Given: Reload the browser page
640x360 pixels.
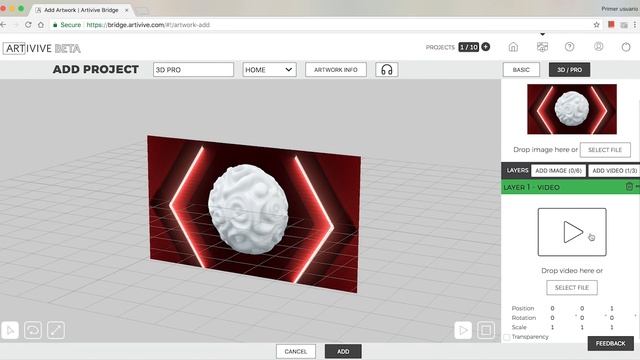Looking at the screenshot, I should point(28,25).
